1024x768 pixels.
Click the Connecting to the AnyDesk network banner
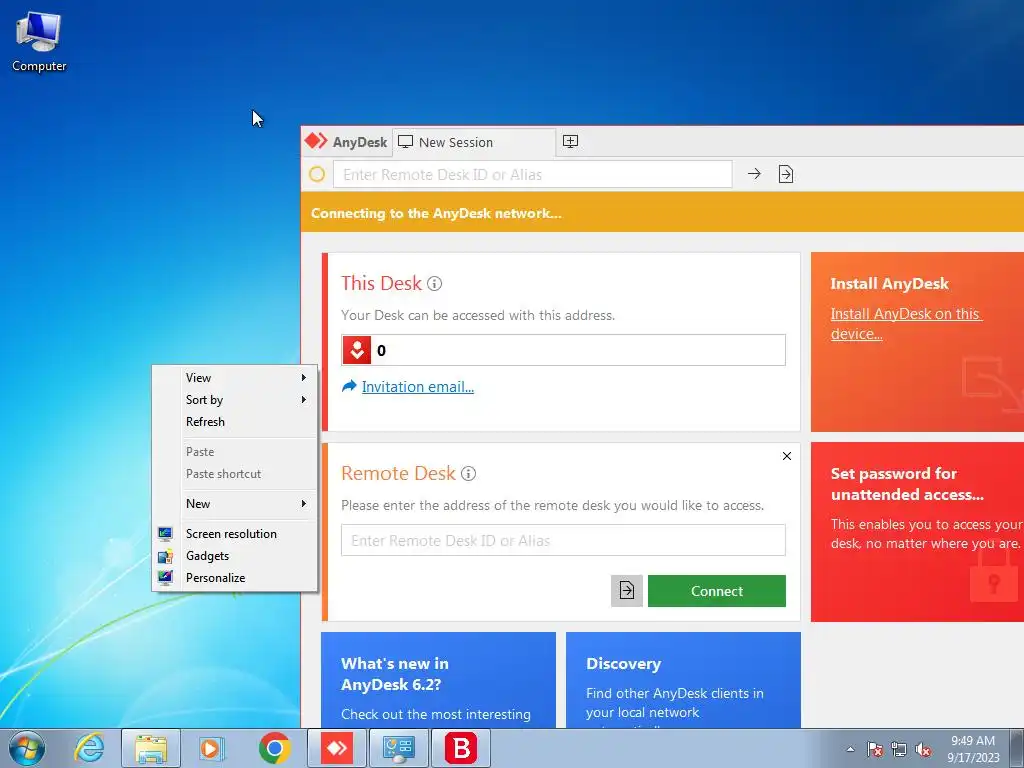[x=662, y=212]
